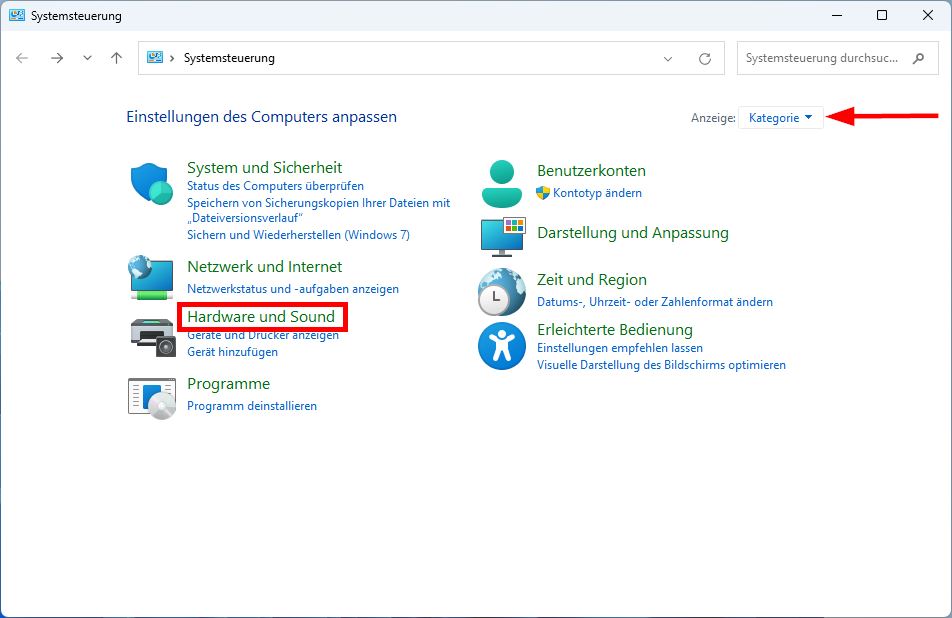Select the Erleichterte Bedienung accessibility icon

click(501, 346)
